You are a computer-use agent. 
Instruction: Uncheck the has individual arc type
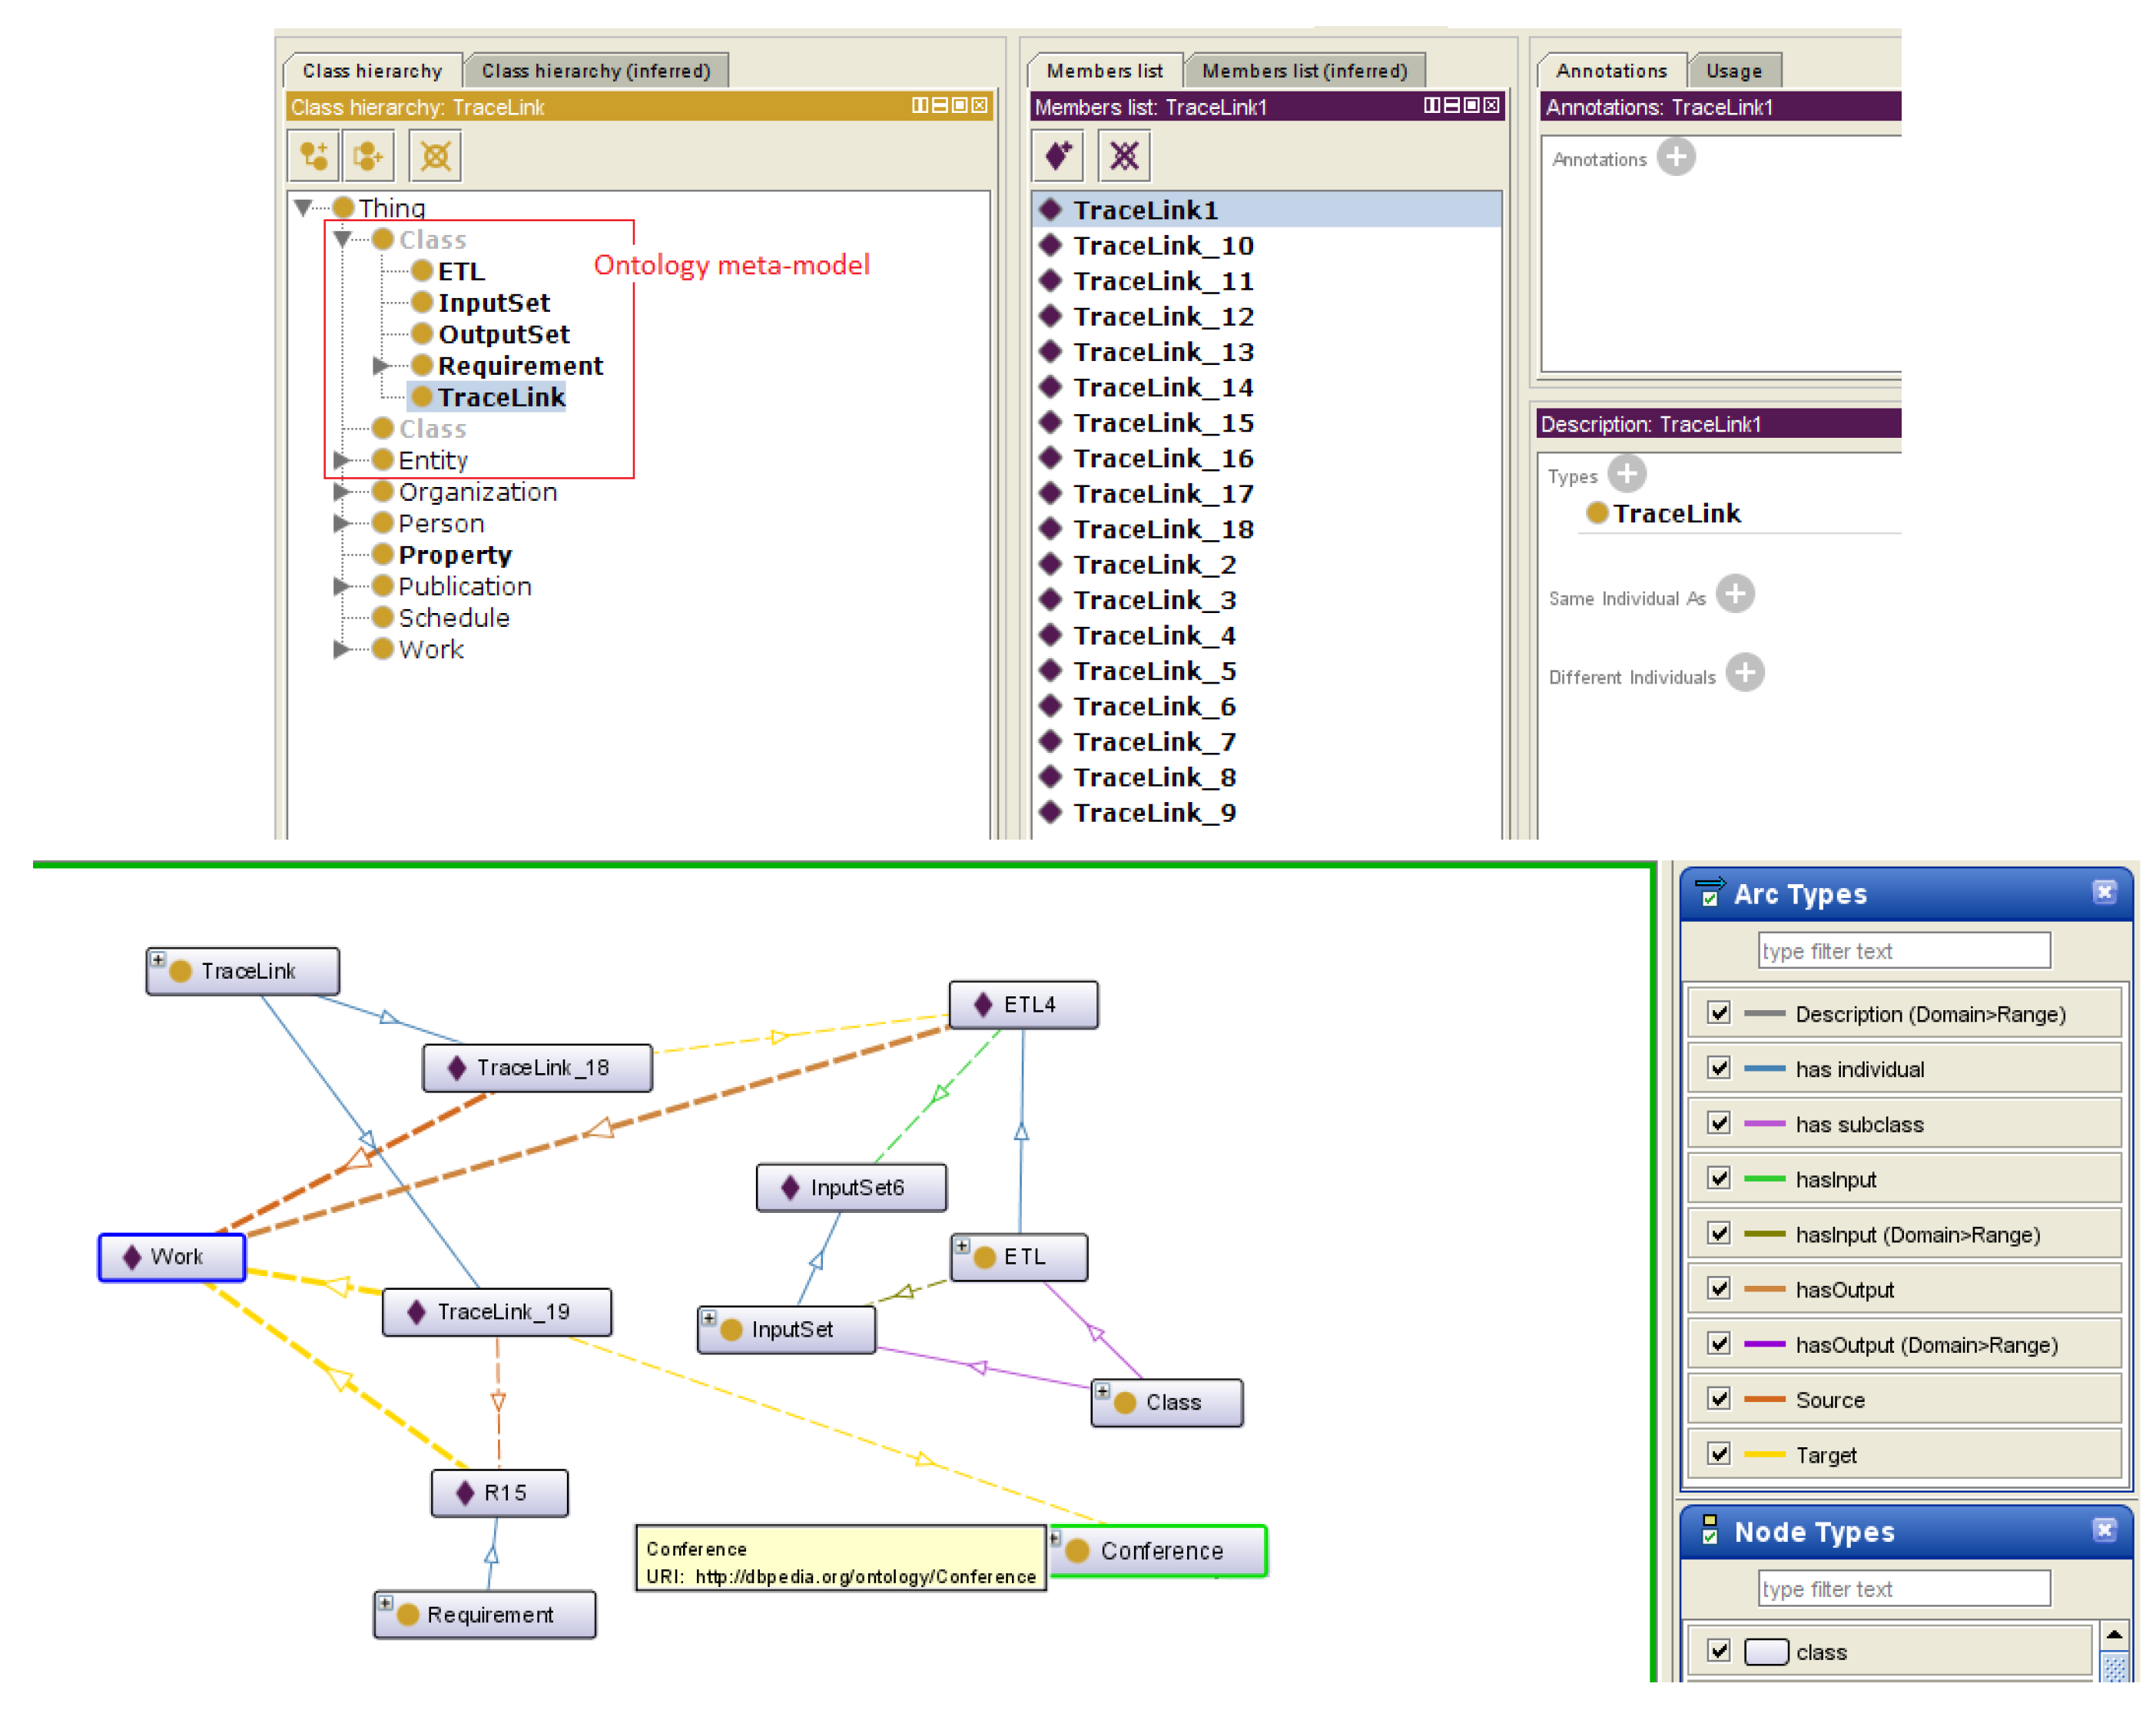[x=1718, y=1068]
